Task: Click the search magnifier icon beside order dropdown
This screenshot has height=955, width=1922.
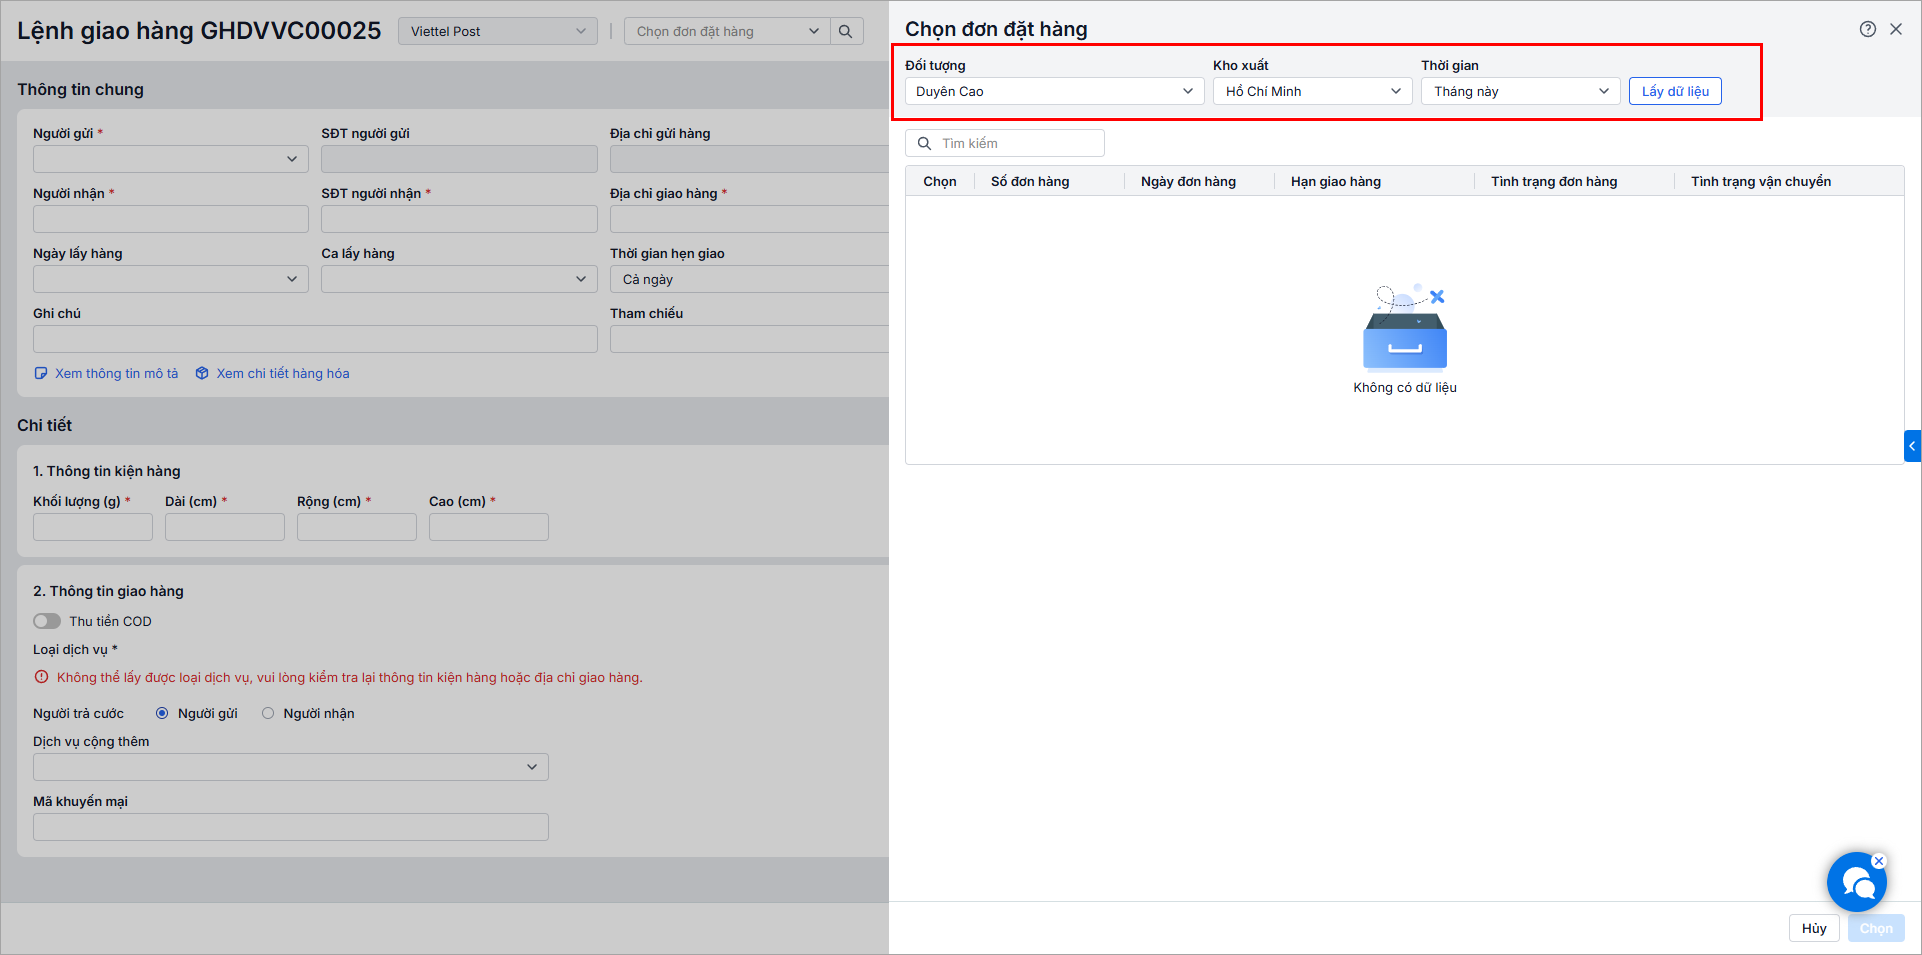Action: click(846, 31)
